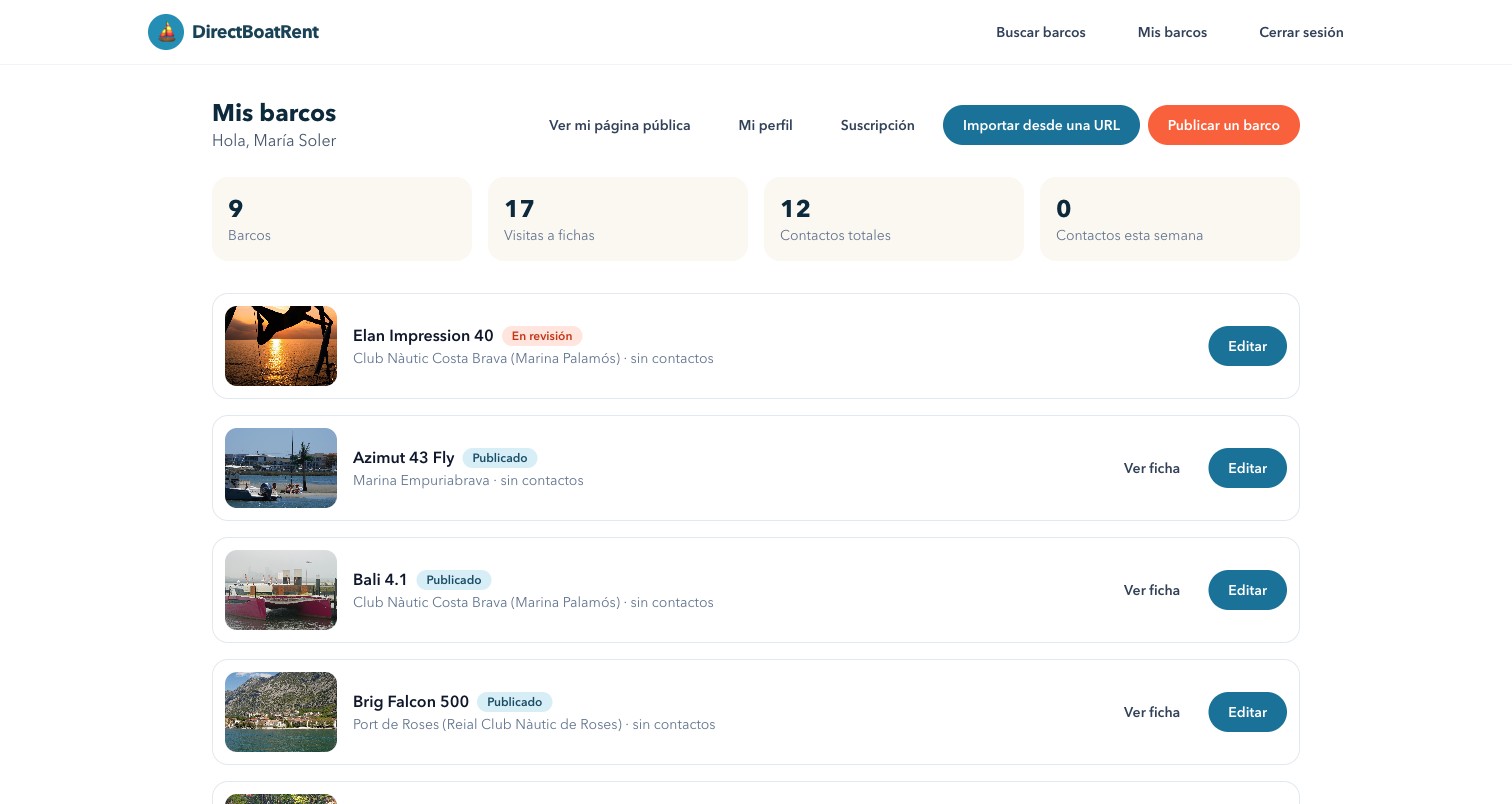Click the Publicado badge next to Bali 4.1
The width and height of the screenshot is (1512, 804).
tap(454, 580)
